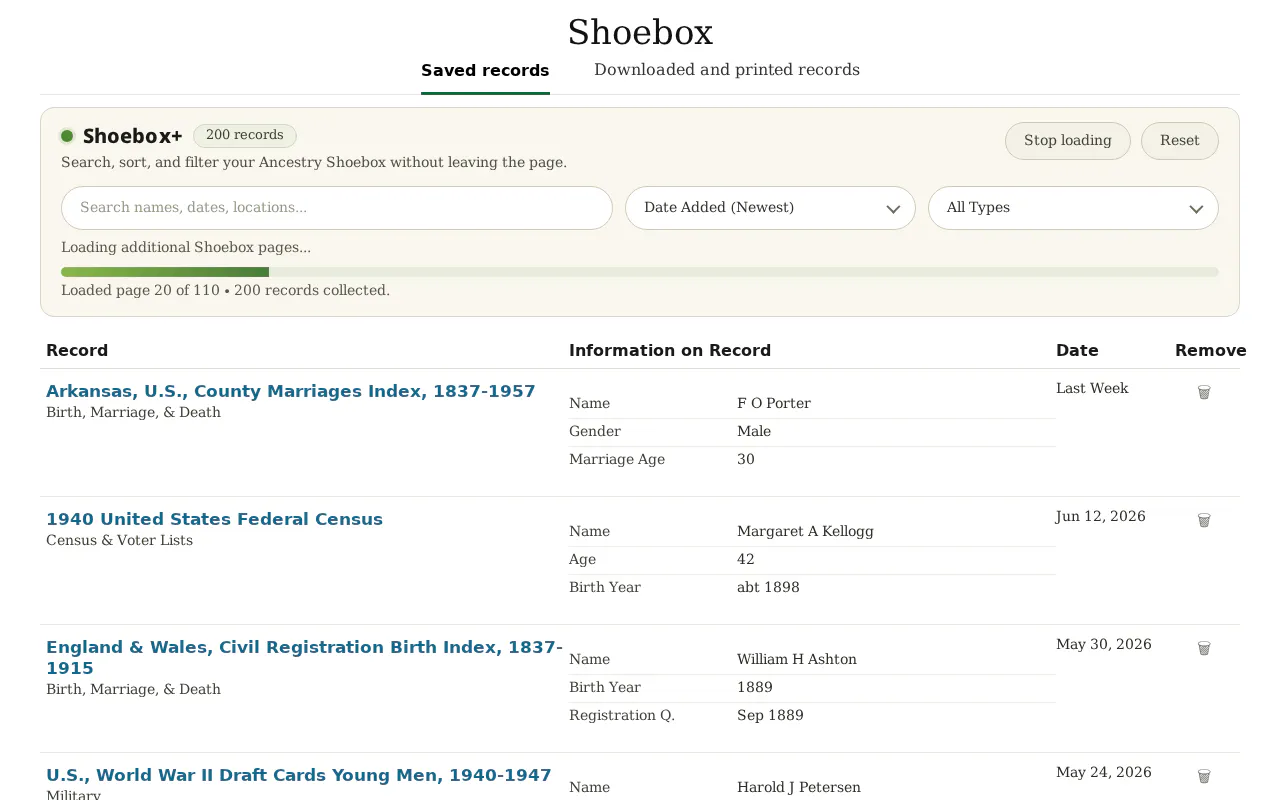
Task: Click the Registration Q. field label
Action: (622, 715)
